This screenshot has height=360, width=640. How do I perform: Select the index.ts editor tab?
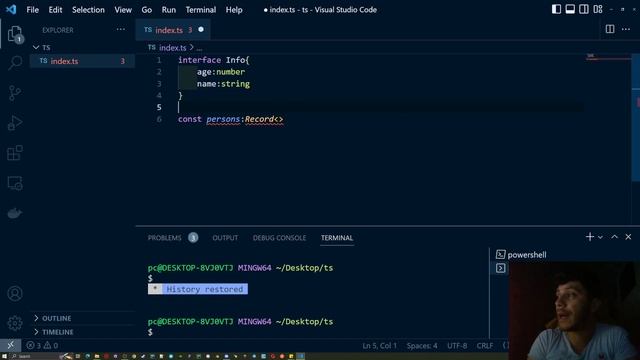173,30
